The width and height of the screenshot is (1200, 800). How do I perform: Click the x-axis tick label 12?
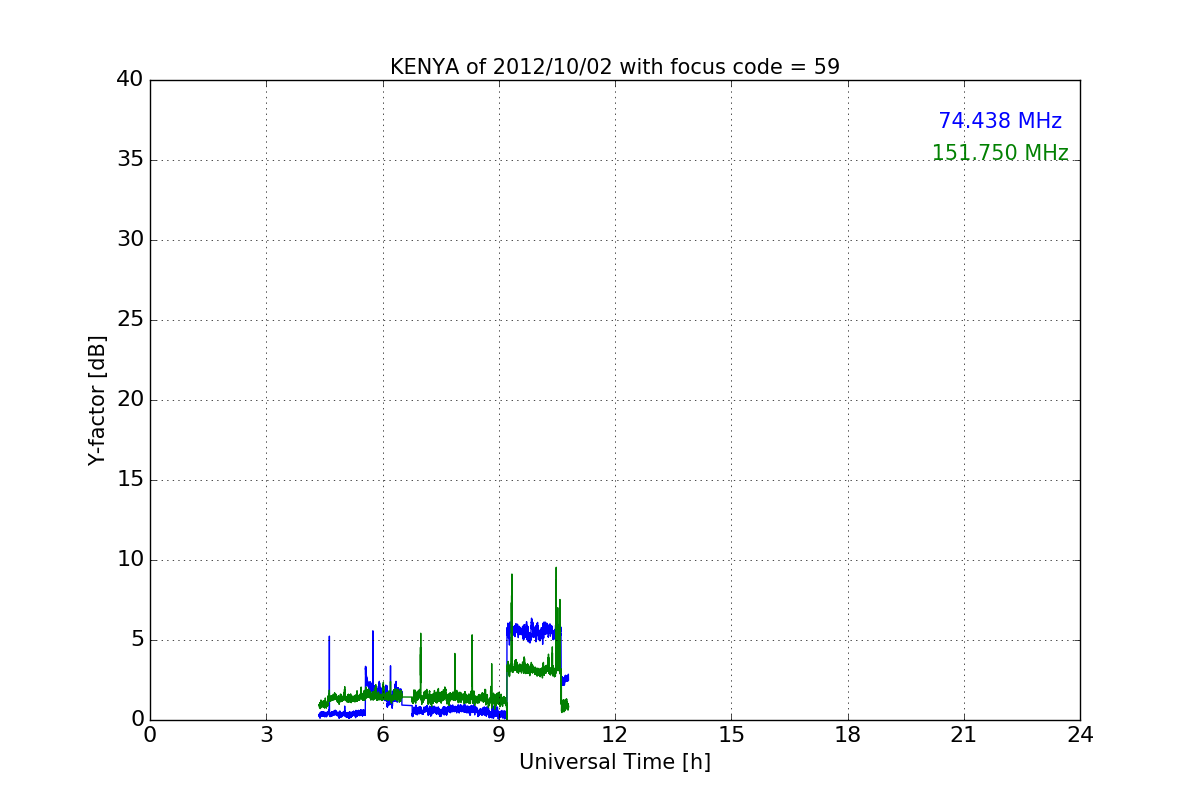[615, 734]
